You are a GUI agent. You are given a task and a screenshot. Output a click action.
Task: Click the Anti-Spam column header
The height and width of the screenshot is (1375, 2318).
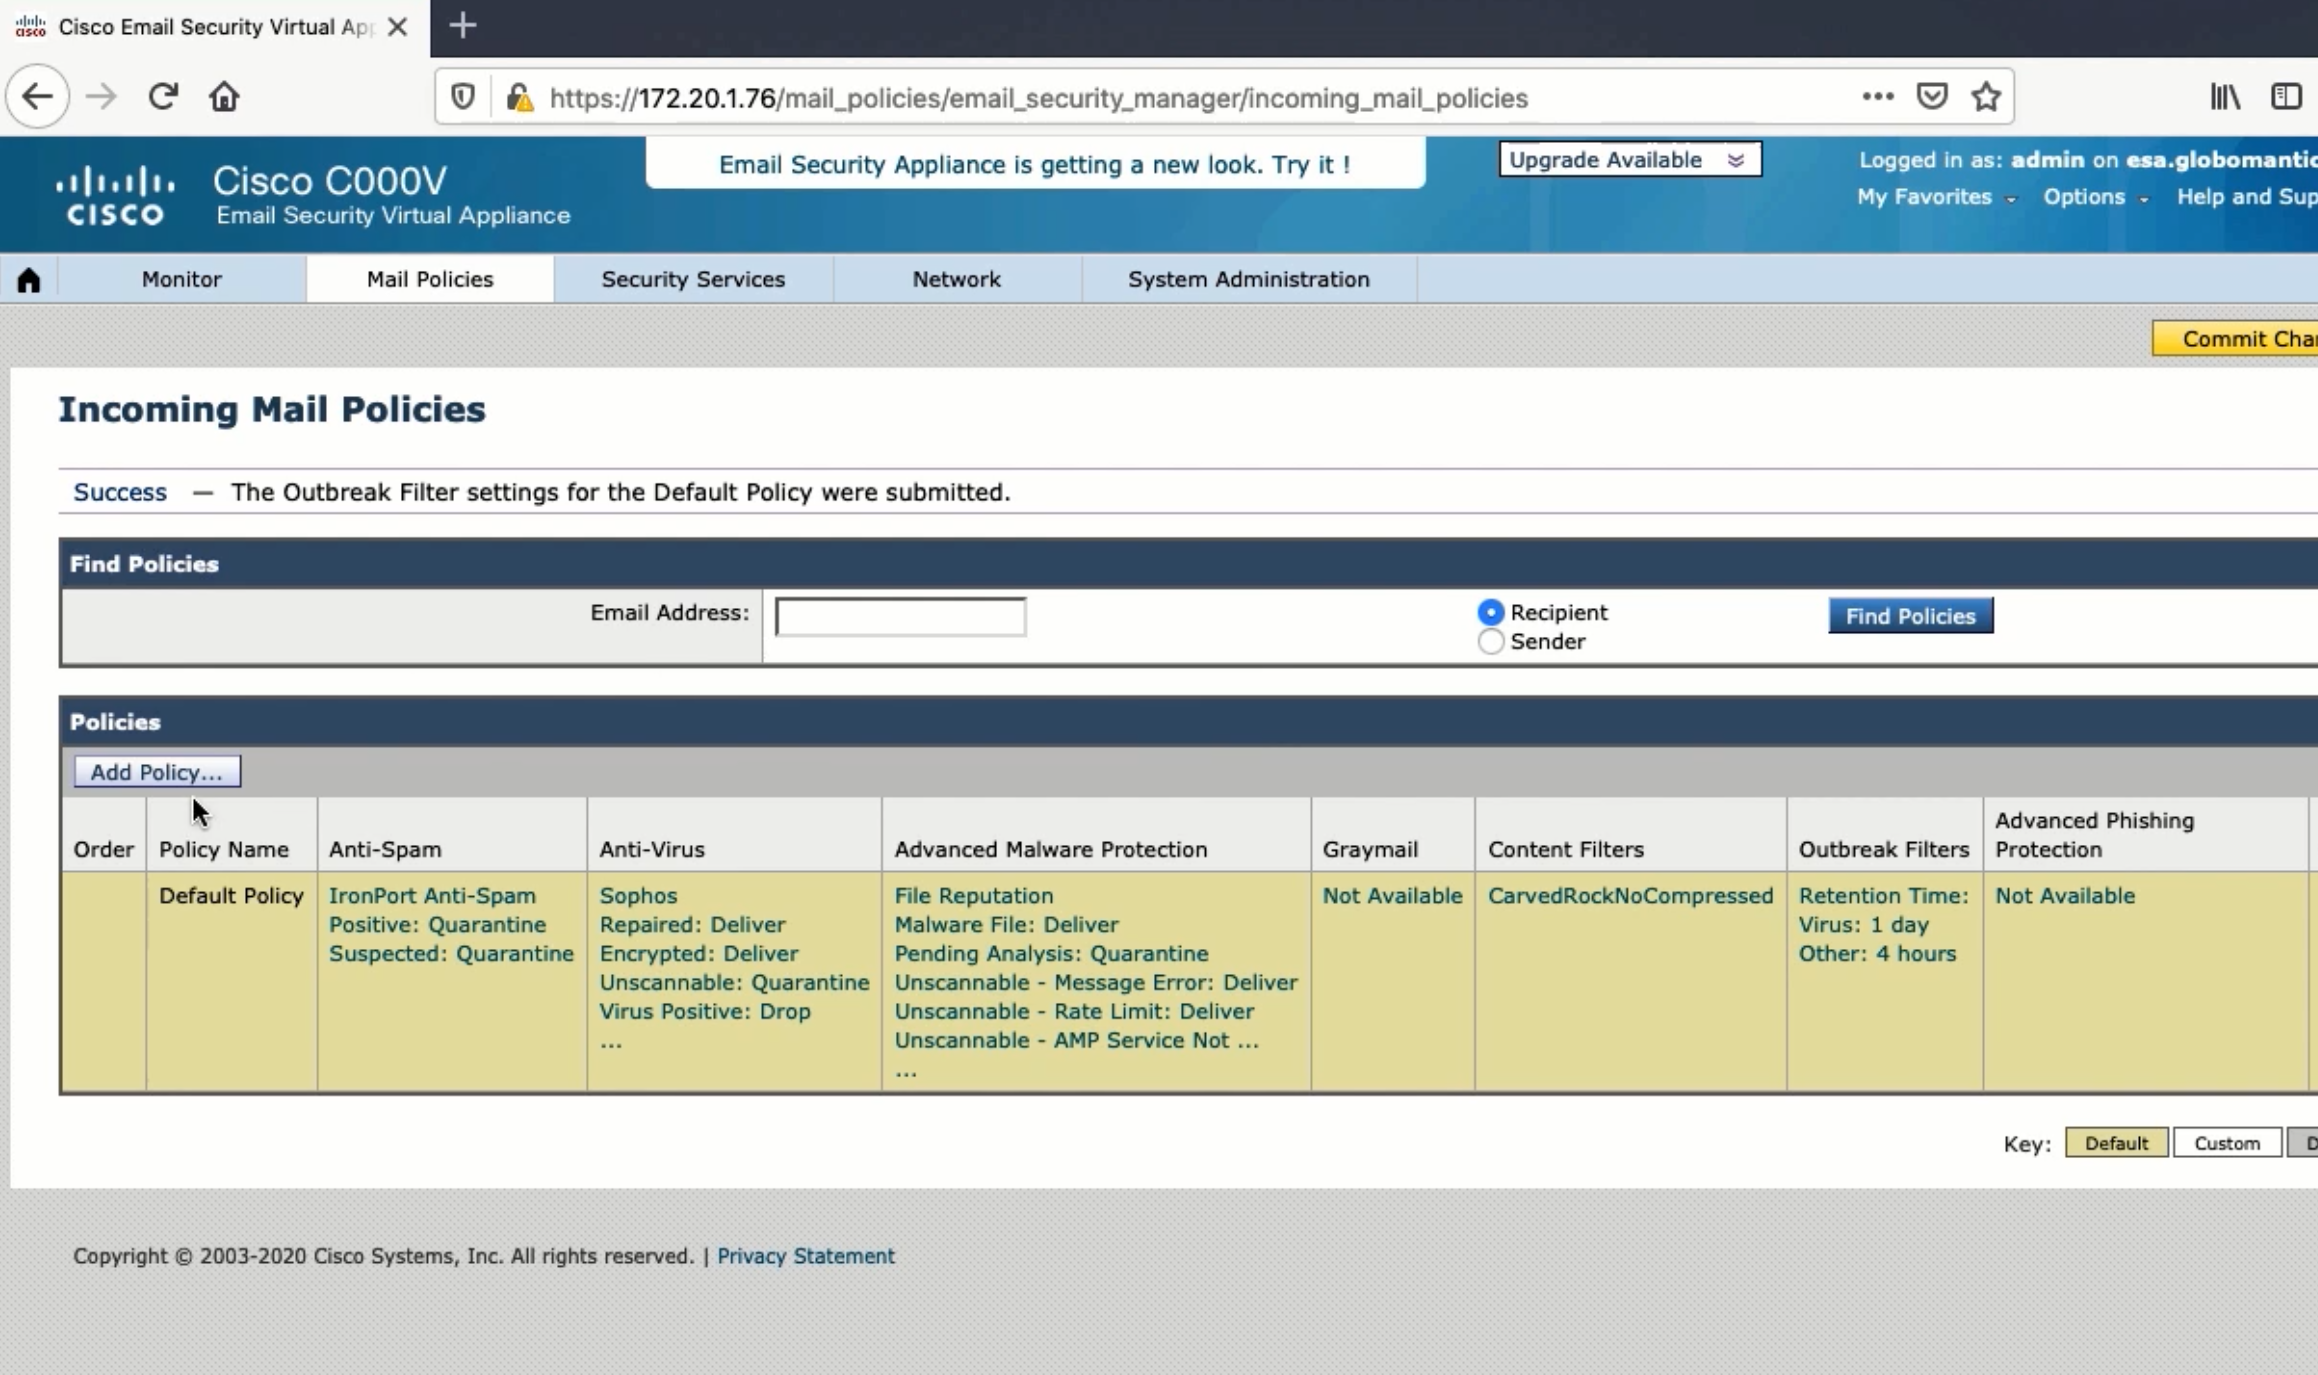[x=385, y=850]
